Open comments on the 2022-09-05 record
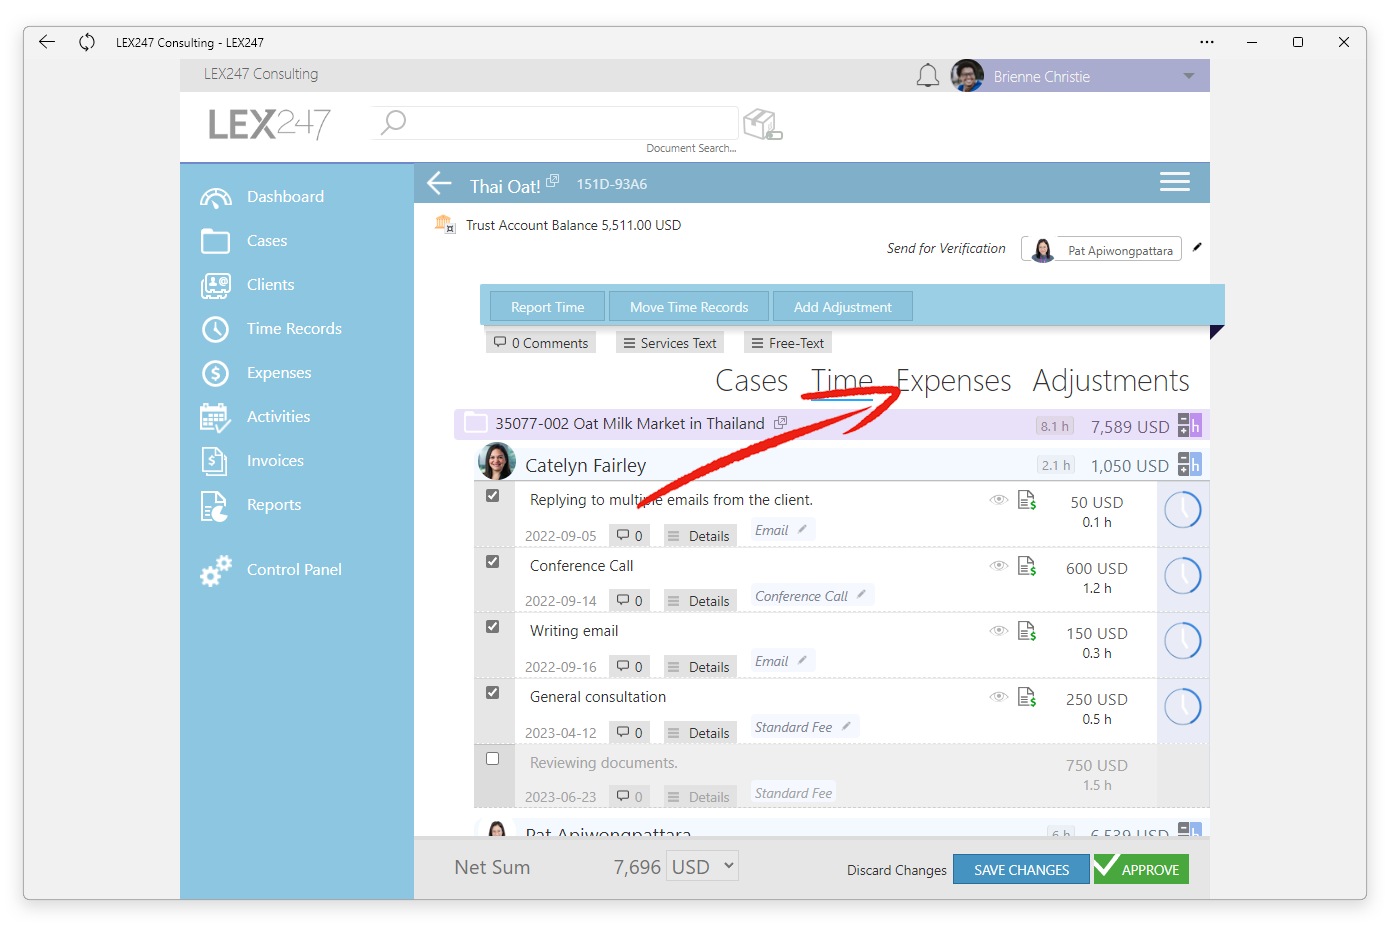 point(630,536)
